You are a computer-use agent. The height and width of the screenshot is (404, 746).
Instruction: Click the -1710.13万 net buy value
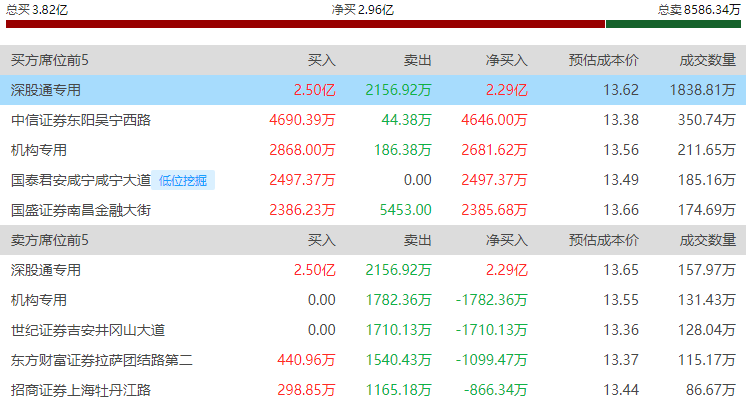(491, 330)
